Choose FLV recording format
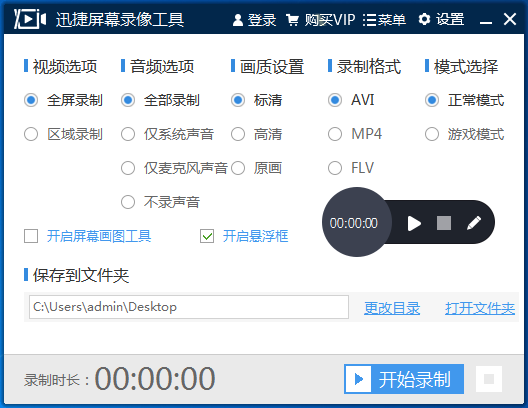The image size is (528, 408). pos(351,168)
